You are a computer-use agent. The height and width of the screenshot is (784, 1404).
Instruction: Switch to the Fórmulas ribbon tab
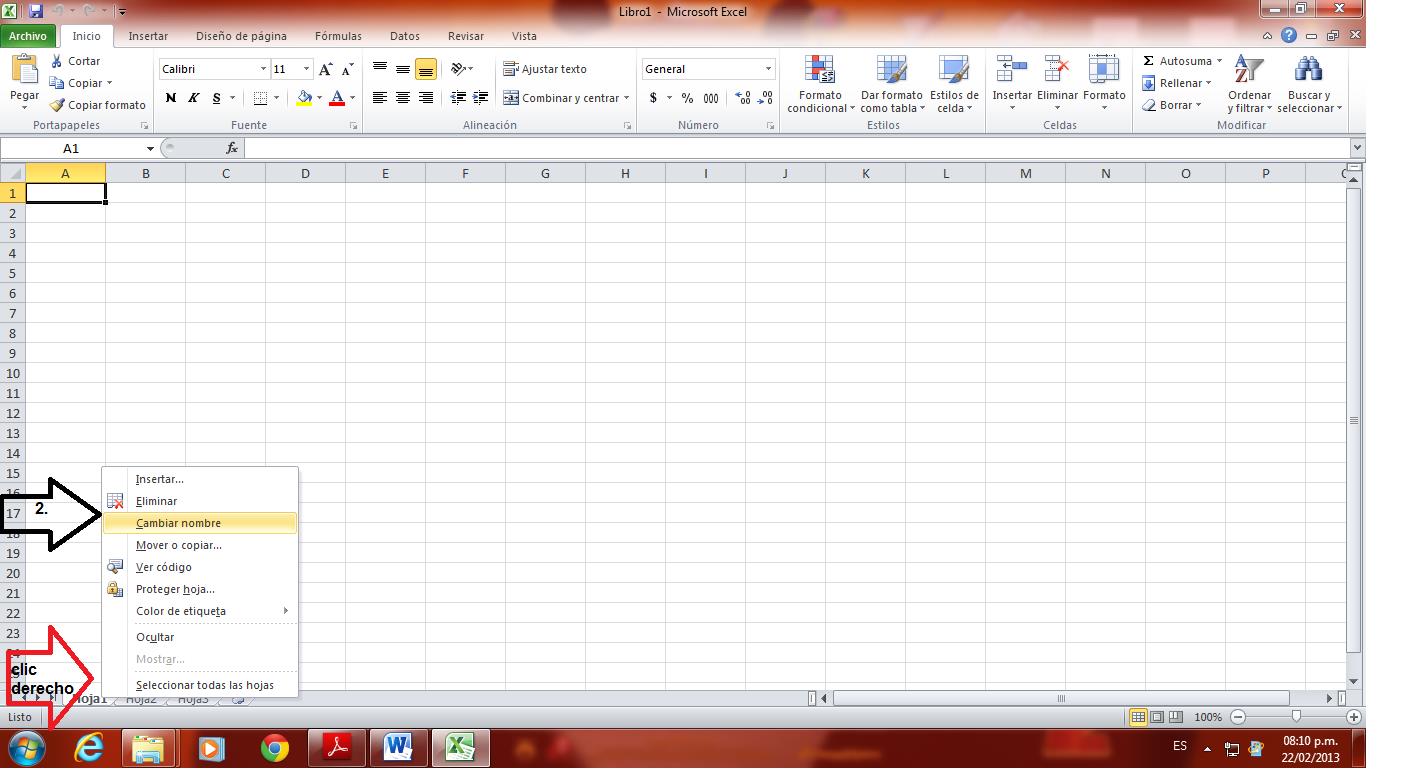tap(338, 36)
